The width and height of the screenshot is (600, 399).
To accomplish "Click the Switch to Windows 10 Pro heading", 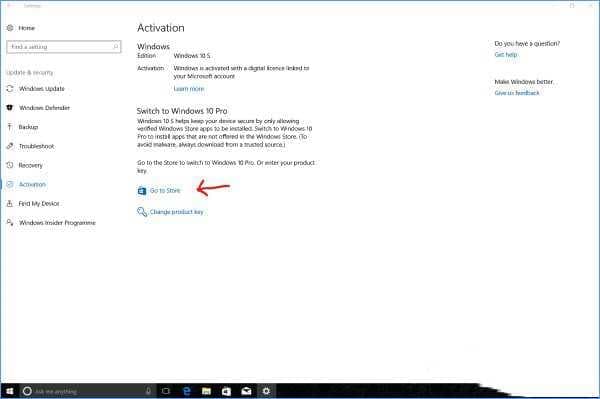I will 182,111.
